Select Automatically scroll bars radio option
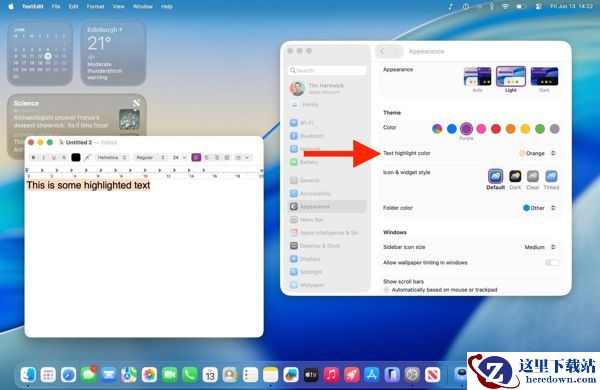 tap(386, 290)
